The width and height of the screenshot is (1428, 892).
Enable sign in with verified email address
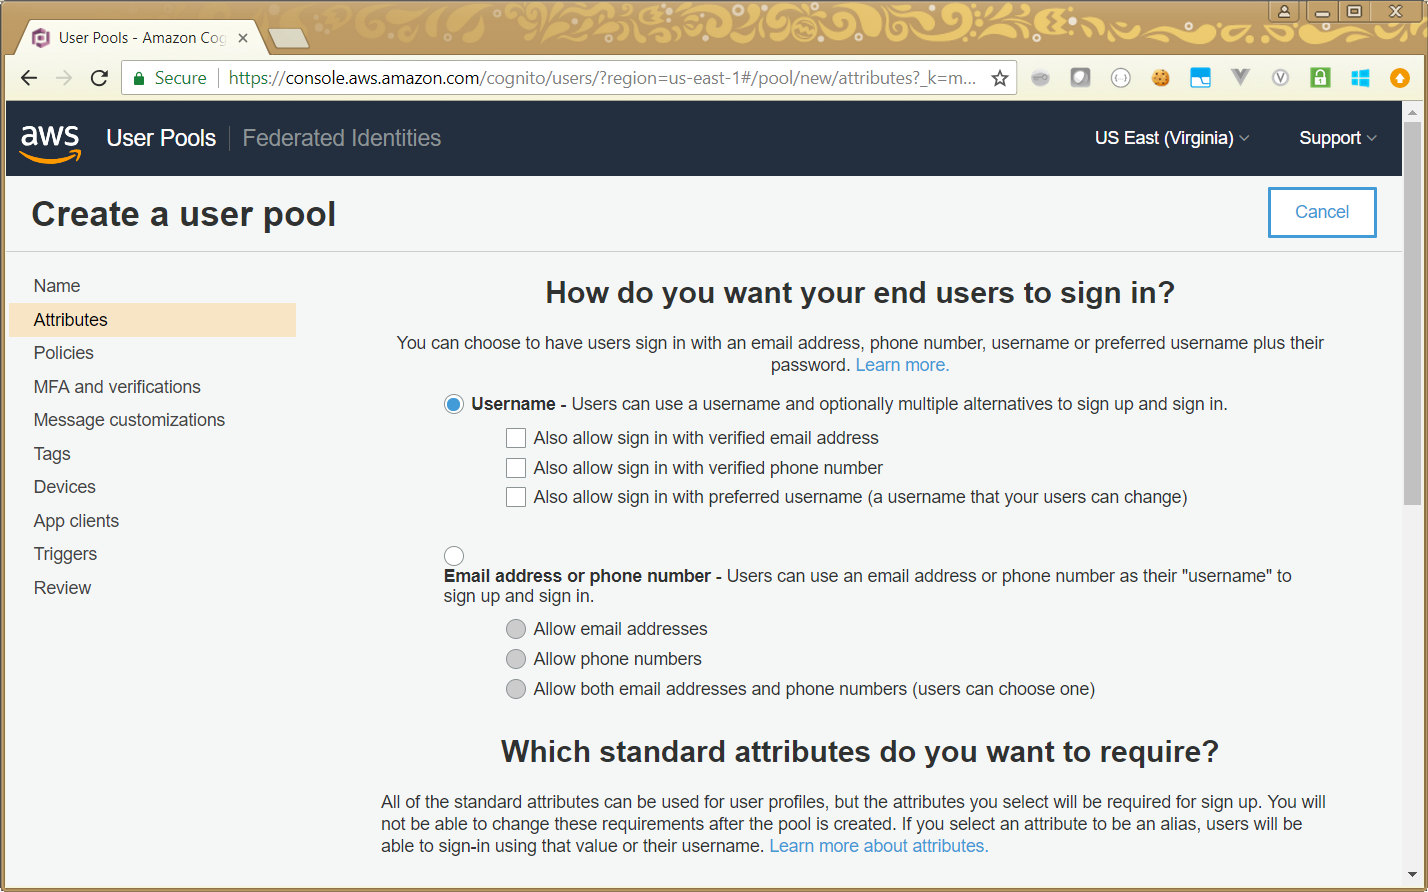(516, 438)
